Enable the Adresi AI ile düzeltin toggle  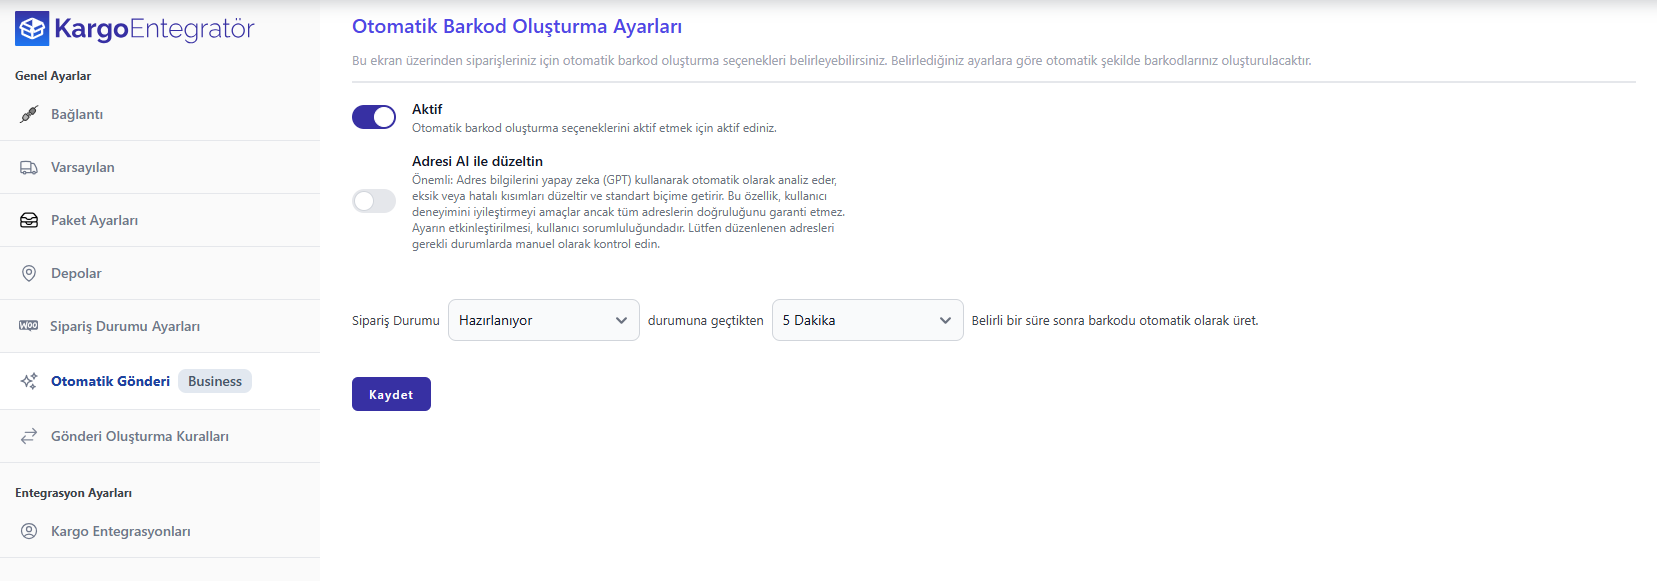click(374, 201)
